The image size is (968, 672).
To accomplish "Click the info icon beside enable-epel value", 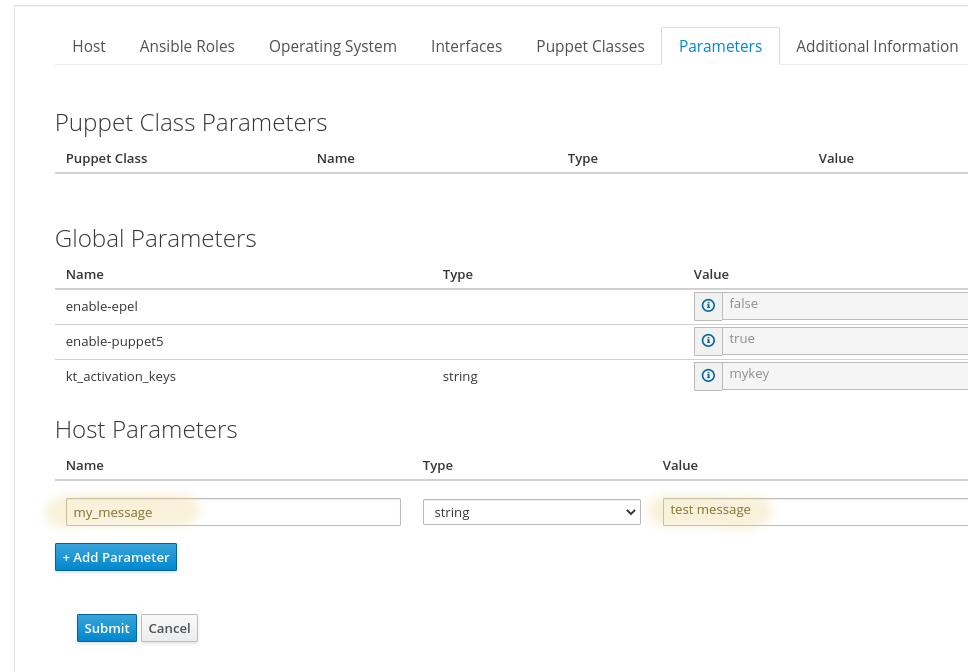I will [x=708, y=306].
